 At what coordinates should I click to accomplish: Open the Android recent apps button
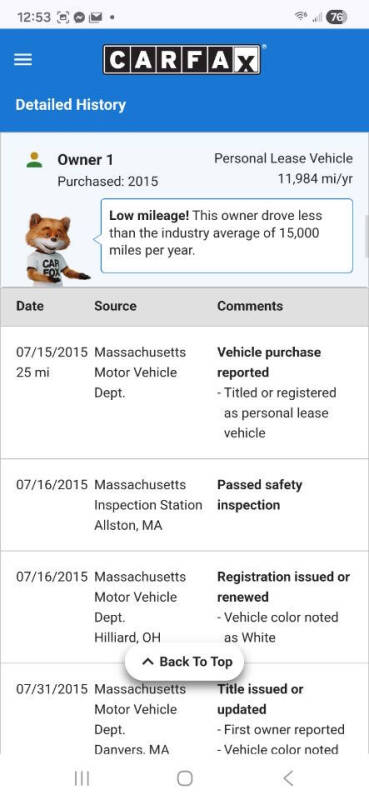[x=82, y=778]
